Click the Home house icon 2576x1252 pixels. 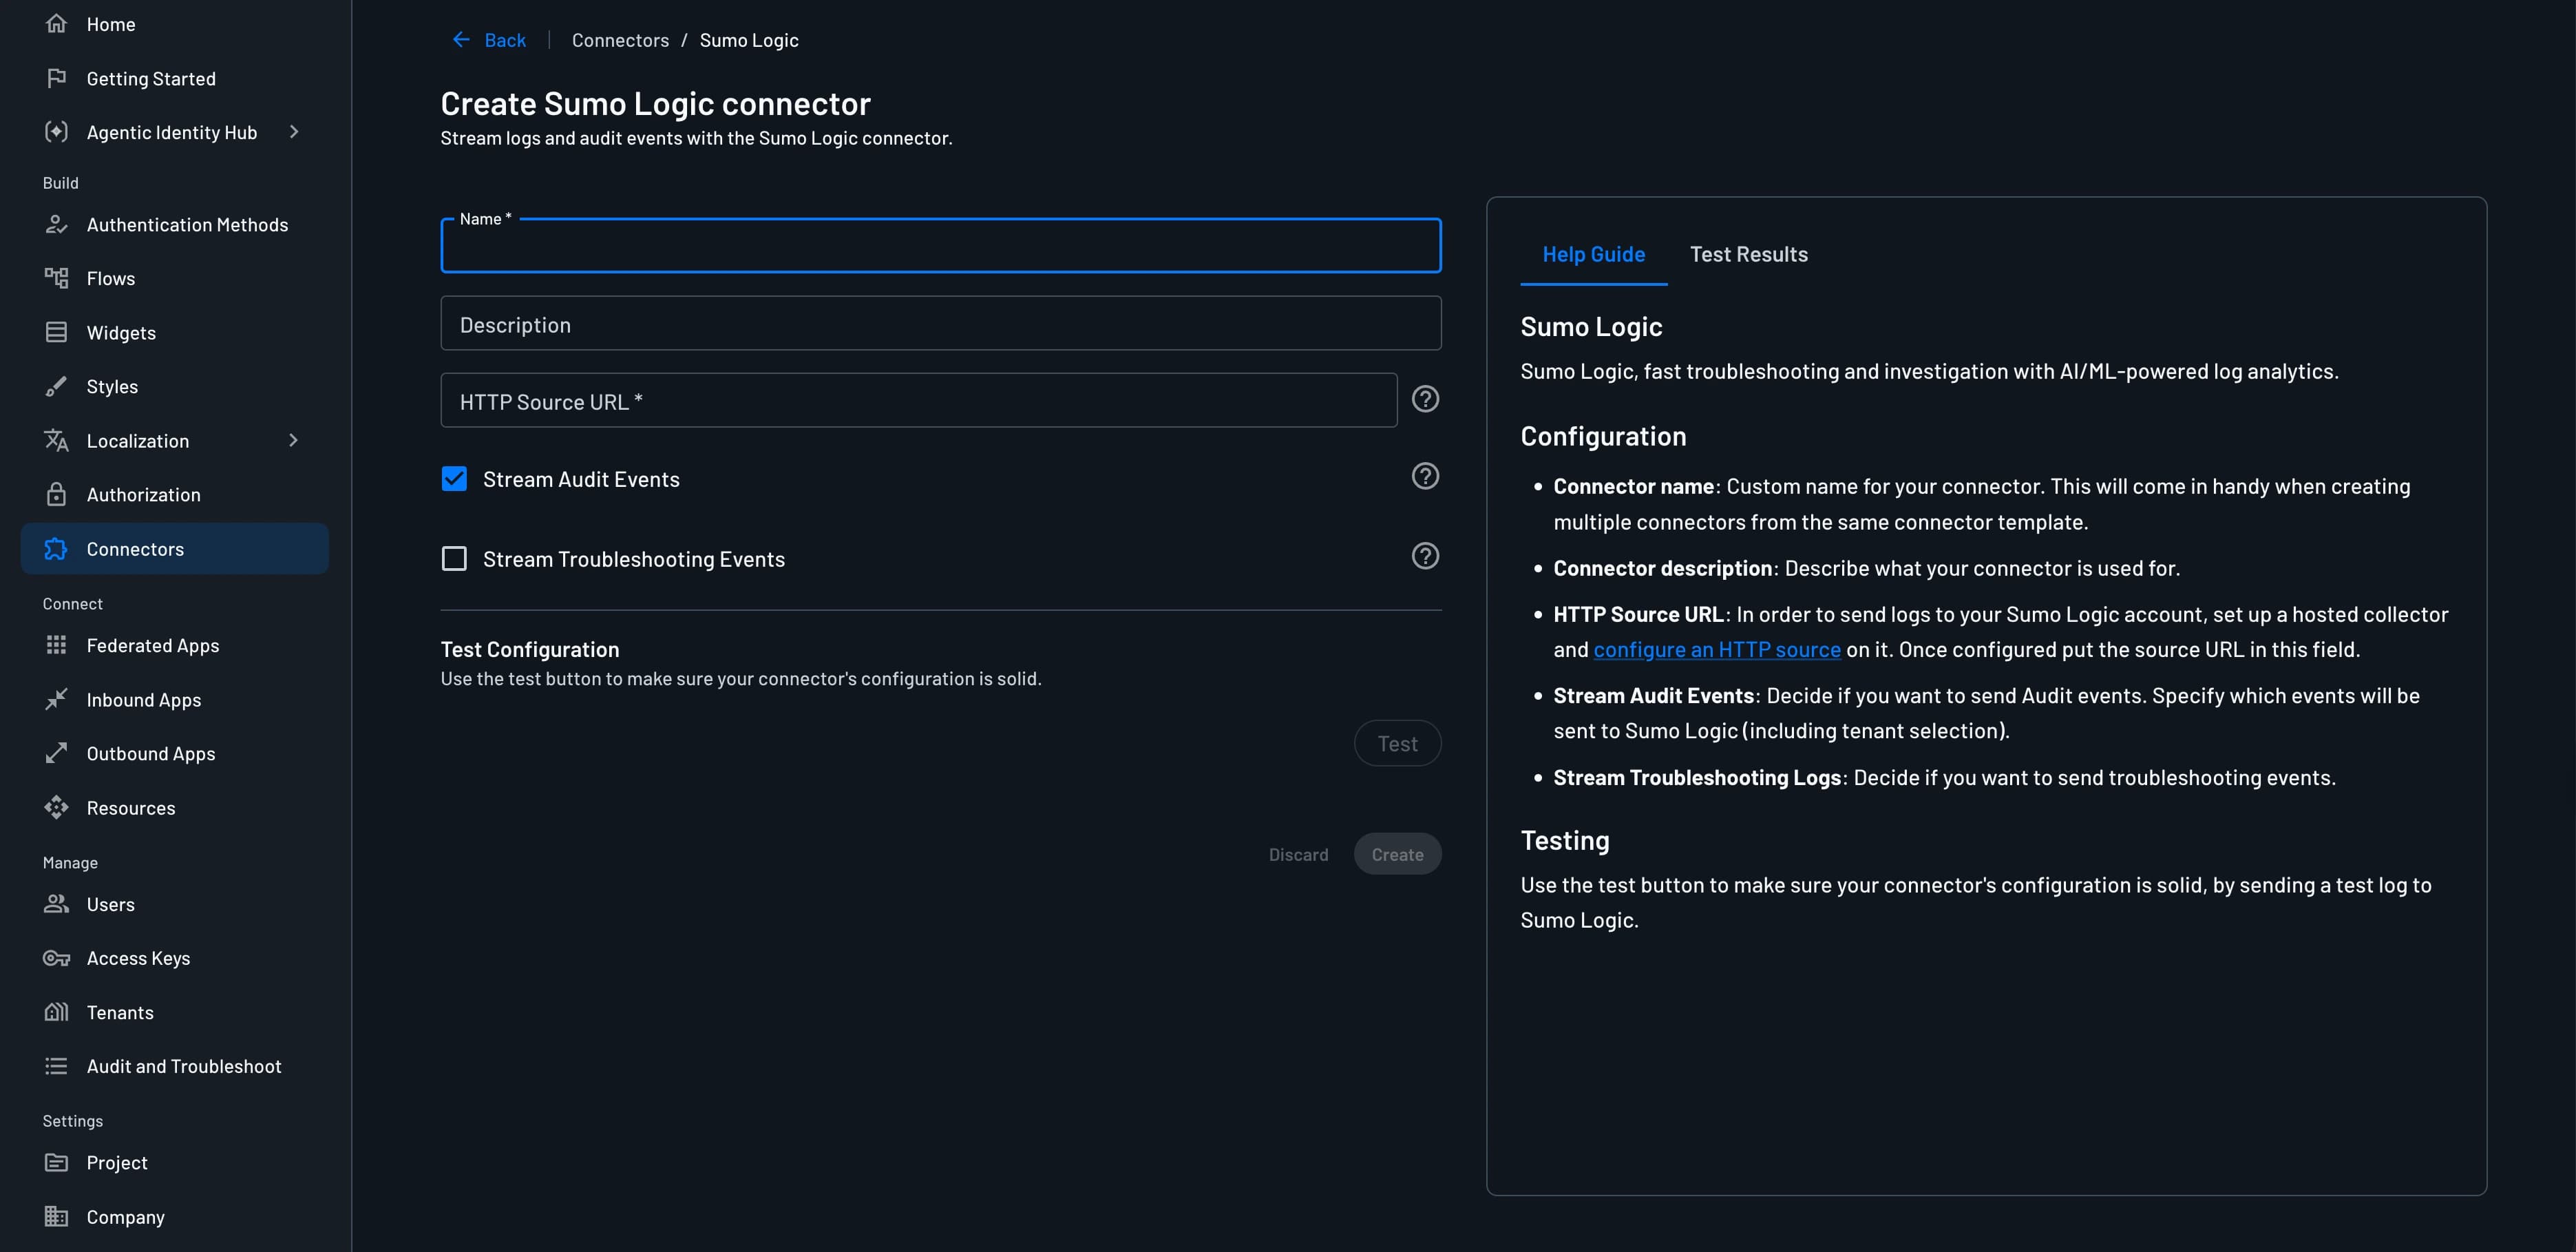tap(56, 24)
